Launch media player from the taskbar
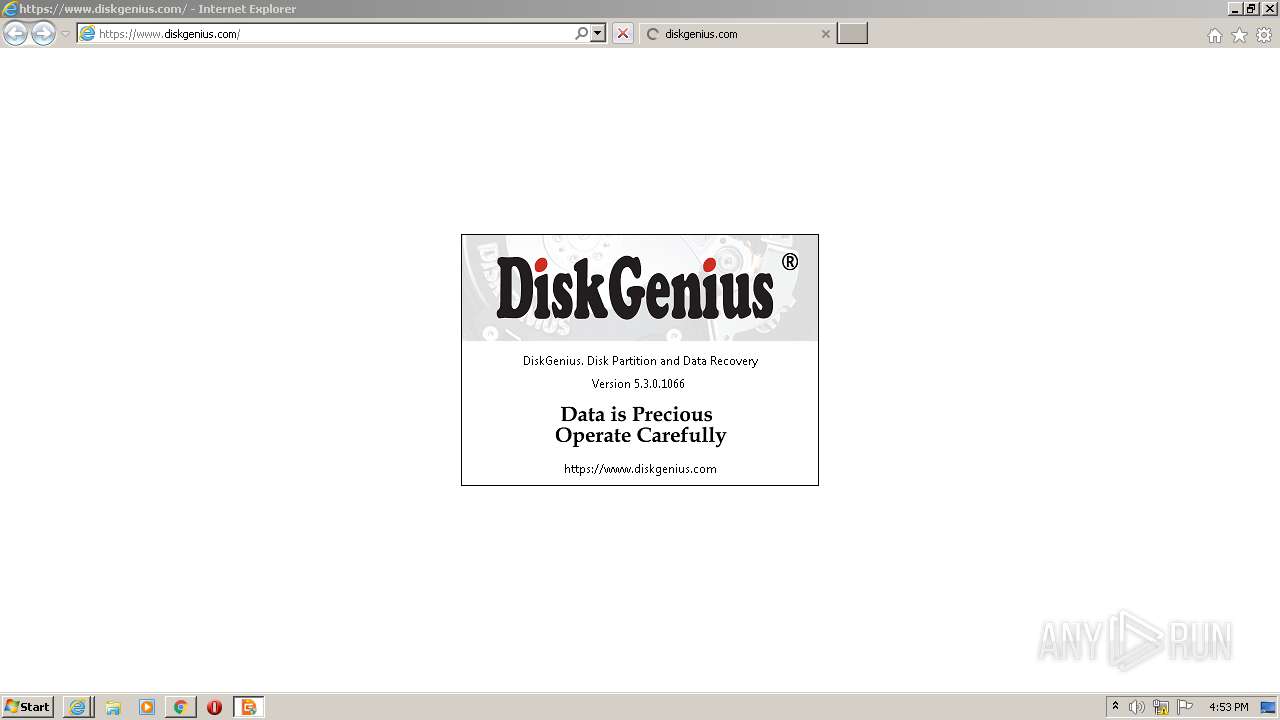Screen dimensions: 1280x720 147,707
